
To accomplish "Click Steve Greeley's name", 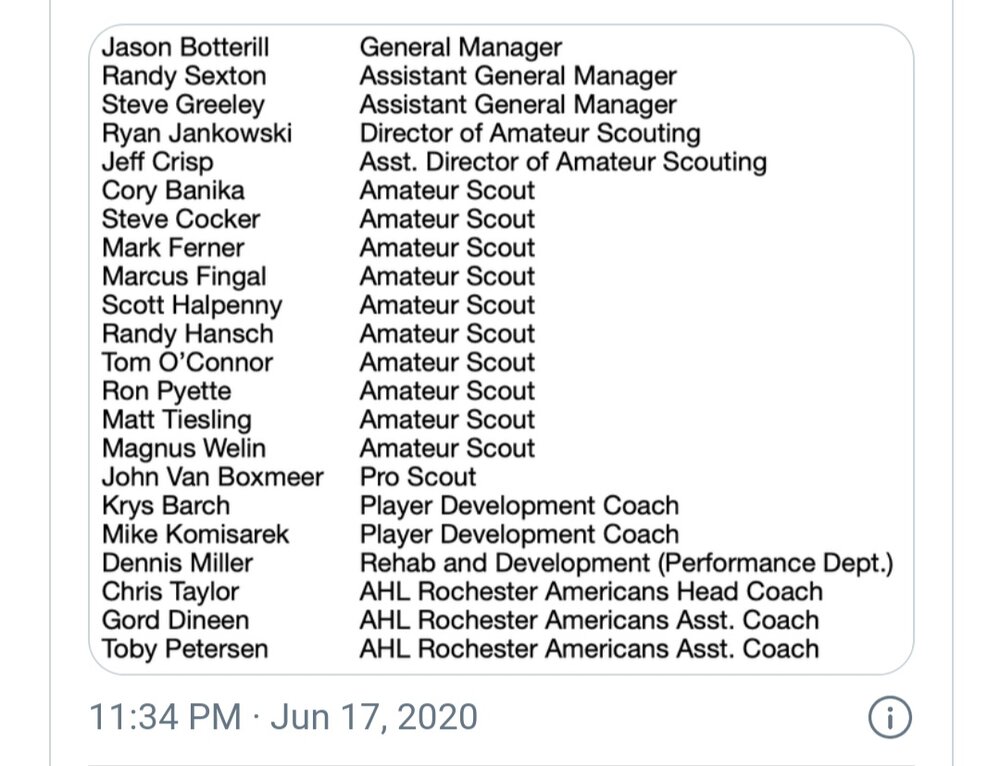I will click(183, 105).
